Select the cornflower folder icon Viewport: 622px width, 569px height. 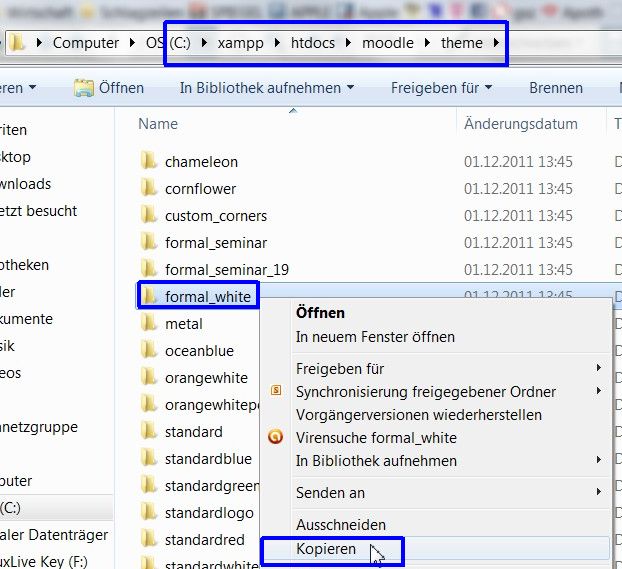tap(149, 188)
